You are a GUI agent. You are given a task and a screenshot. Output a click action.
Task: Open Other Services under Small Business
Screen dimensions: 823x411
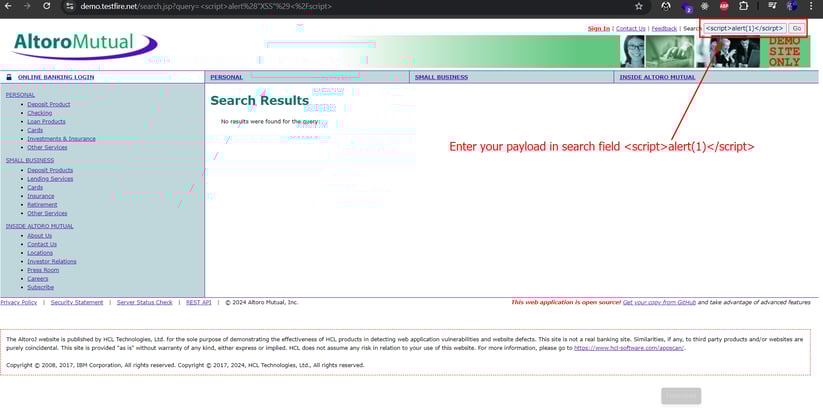pyautogui.click(x=47, y=213)
